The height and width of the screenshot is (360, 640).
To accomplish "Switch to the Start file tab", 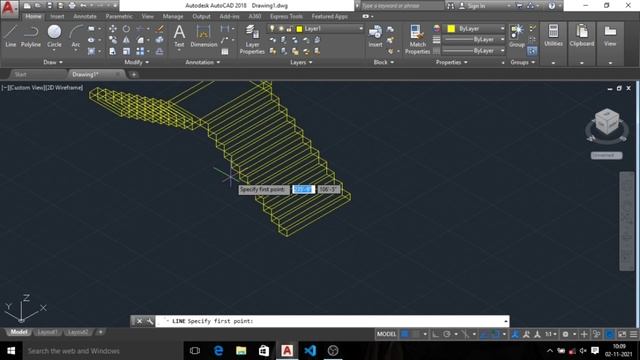I will 20,74.
